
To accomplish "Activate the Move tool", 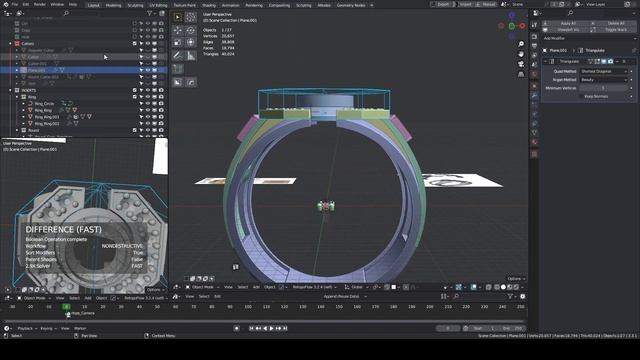I will coord(178,30).
